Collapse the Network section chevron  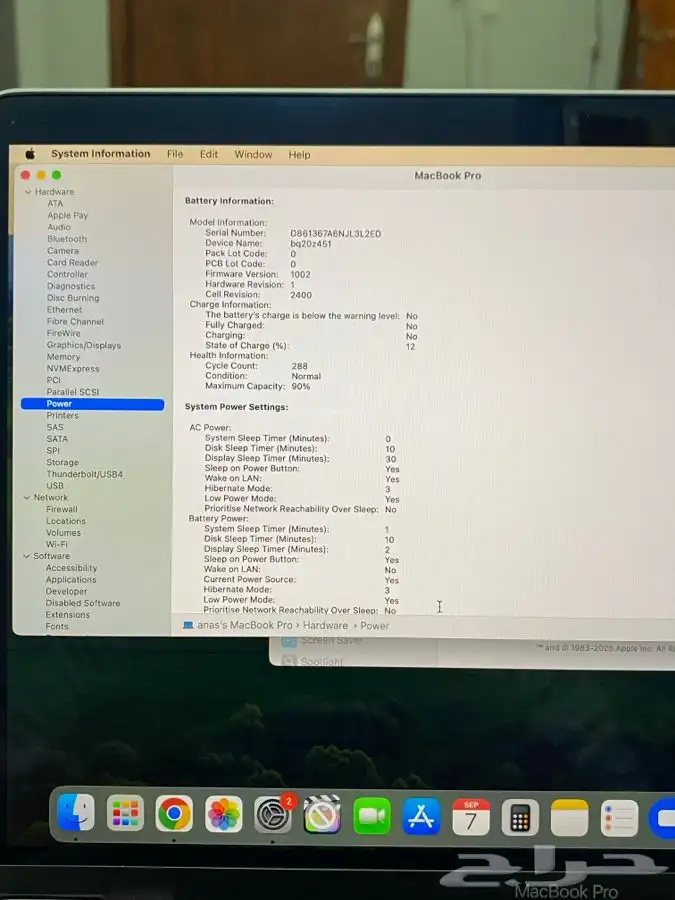click(26, 498)
